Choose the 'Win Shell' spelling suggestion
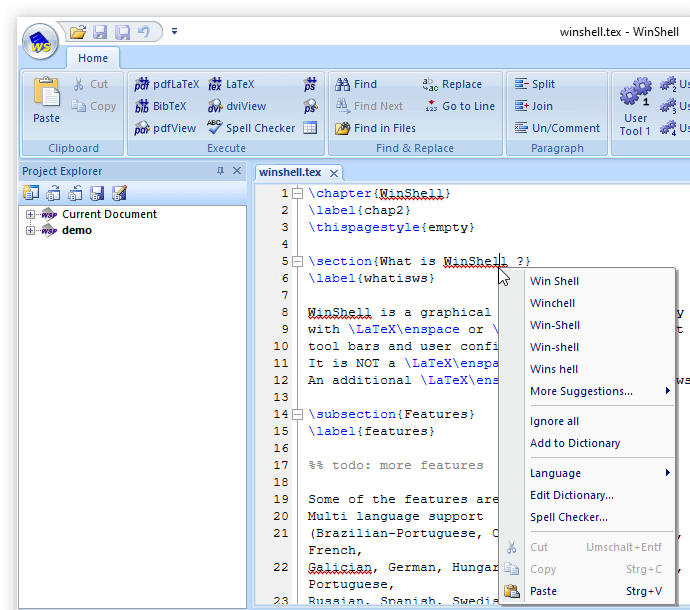Screen dimensions: 690x610 (x=554, y=281)
